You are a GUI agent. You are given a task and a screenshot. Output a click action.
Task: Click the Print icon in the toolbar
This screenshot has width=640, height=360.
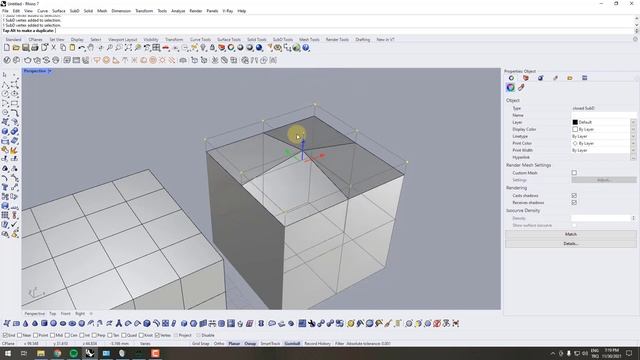click(35, 48)
